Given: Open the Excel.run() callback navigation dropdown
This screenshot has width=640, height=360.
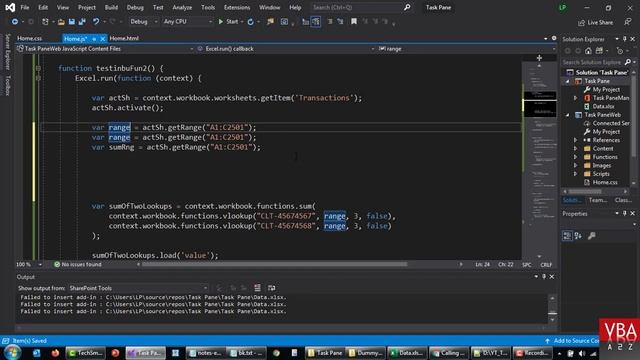Looking at the screenshot, I should (286, 49).
